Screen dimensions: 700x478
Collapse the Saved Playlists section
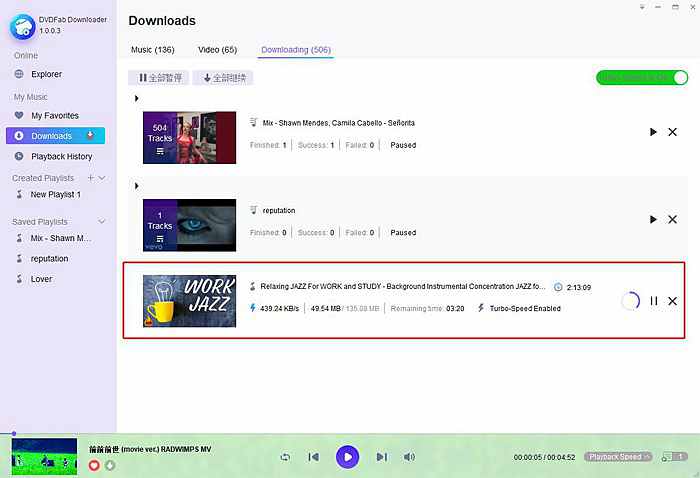point(102,221)
